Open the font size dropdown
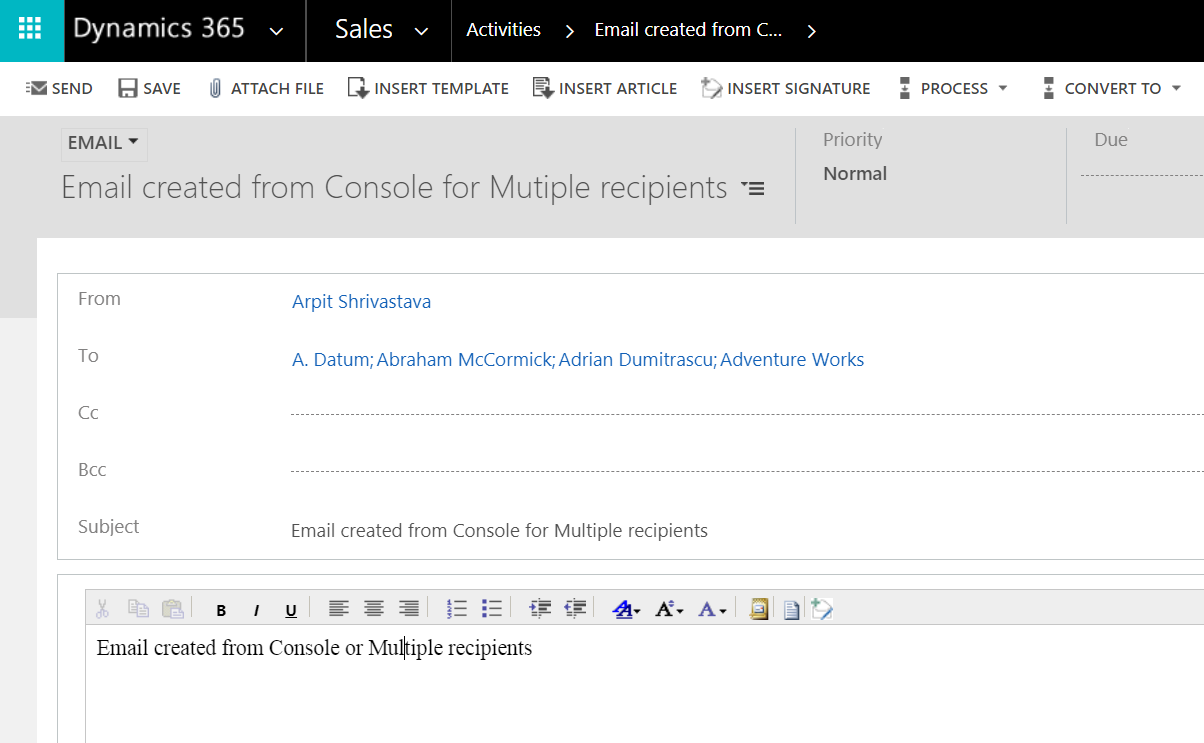Image resolution: width=1204 pixels, height=743 pixels. pos(669,609)
